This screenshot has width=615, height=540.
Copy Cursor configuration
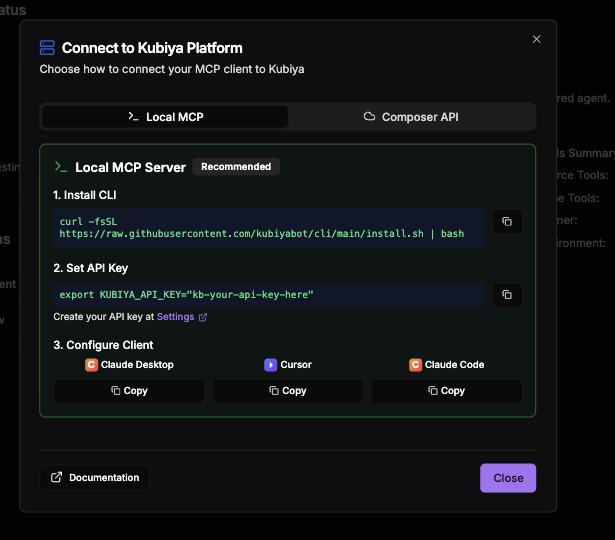(288, 391)
